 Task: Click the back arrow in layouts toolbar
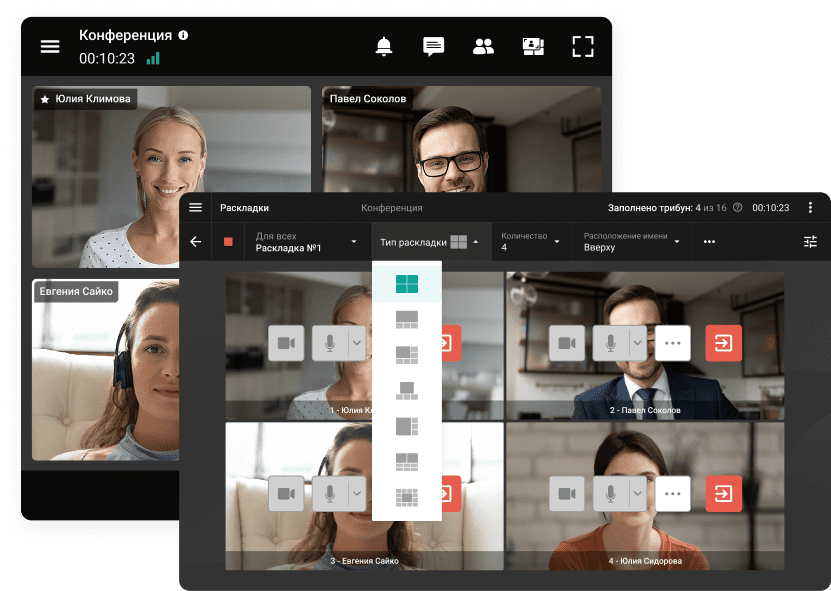(196, 242)
